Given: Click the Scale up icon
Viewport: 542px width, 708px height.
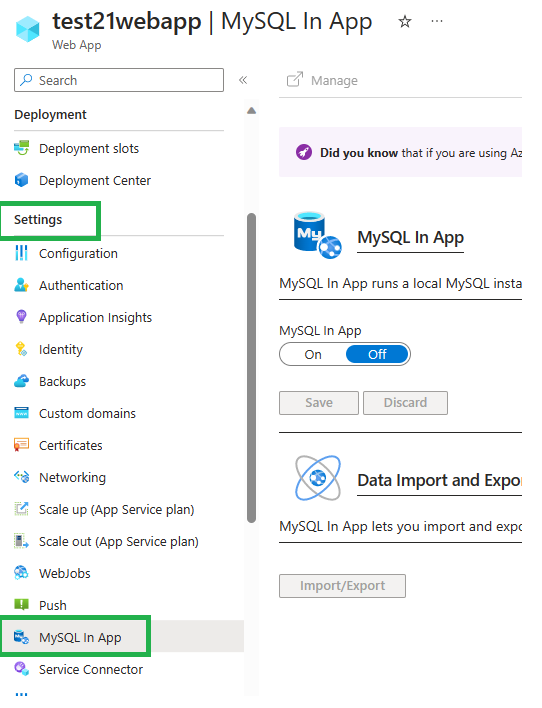Looking at the screenshot, I should point(21,509).
